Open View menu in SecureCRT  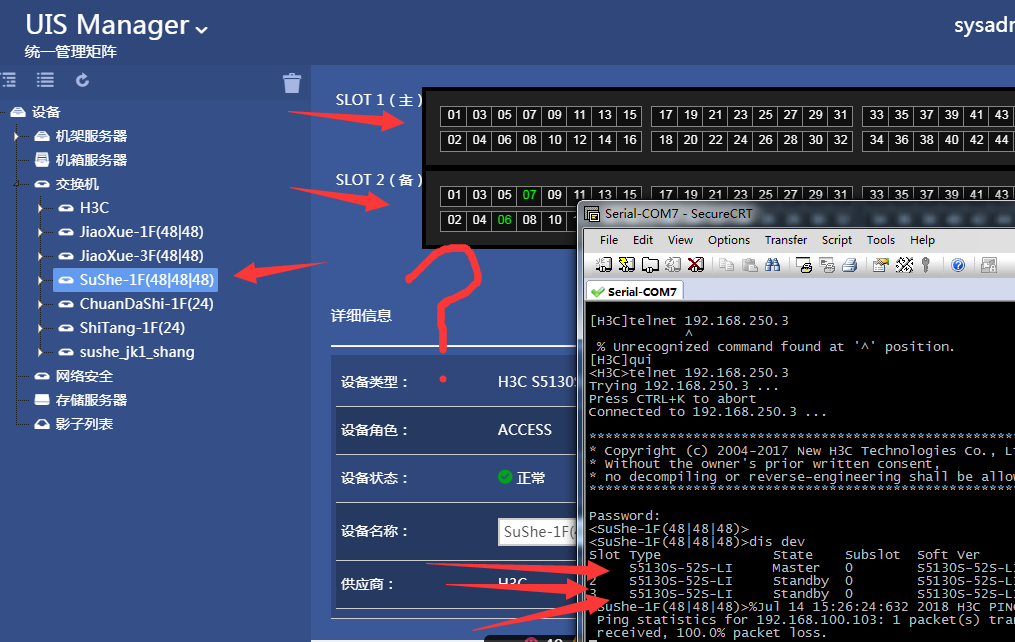click(680, 240)
